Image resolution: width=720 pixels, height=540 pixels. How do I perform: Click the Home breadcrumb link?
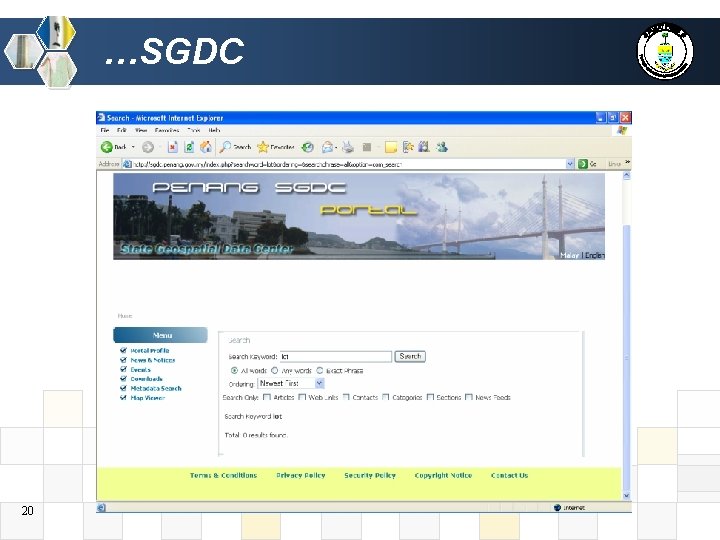[125, 316]
